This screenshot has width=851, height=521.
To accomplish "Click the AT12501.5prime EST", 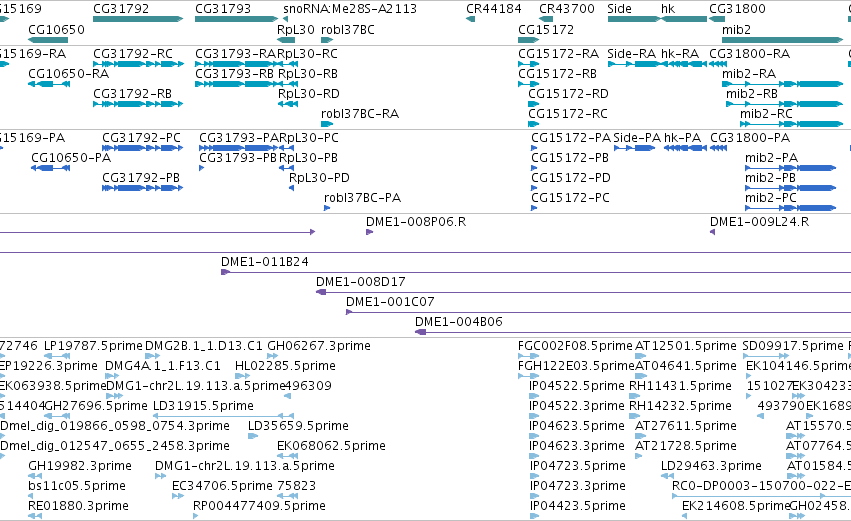I will (642, 356).
